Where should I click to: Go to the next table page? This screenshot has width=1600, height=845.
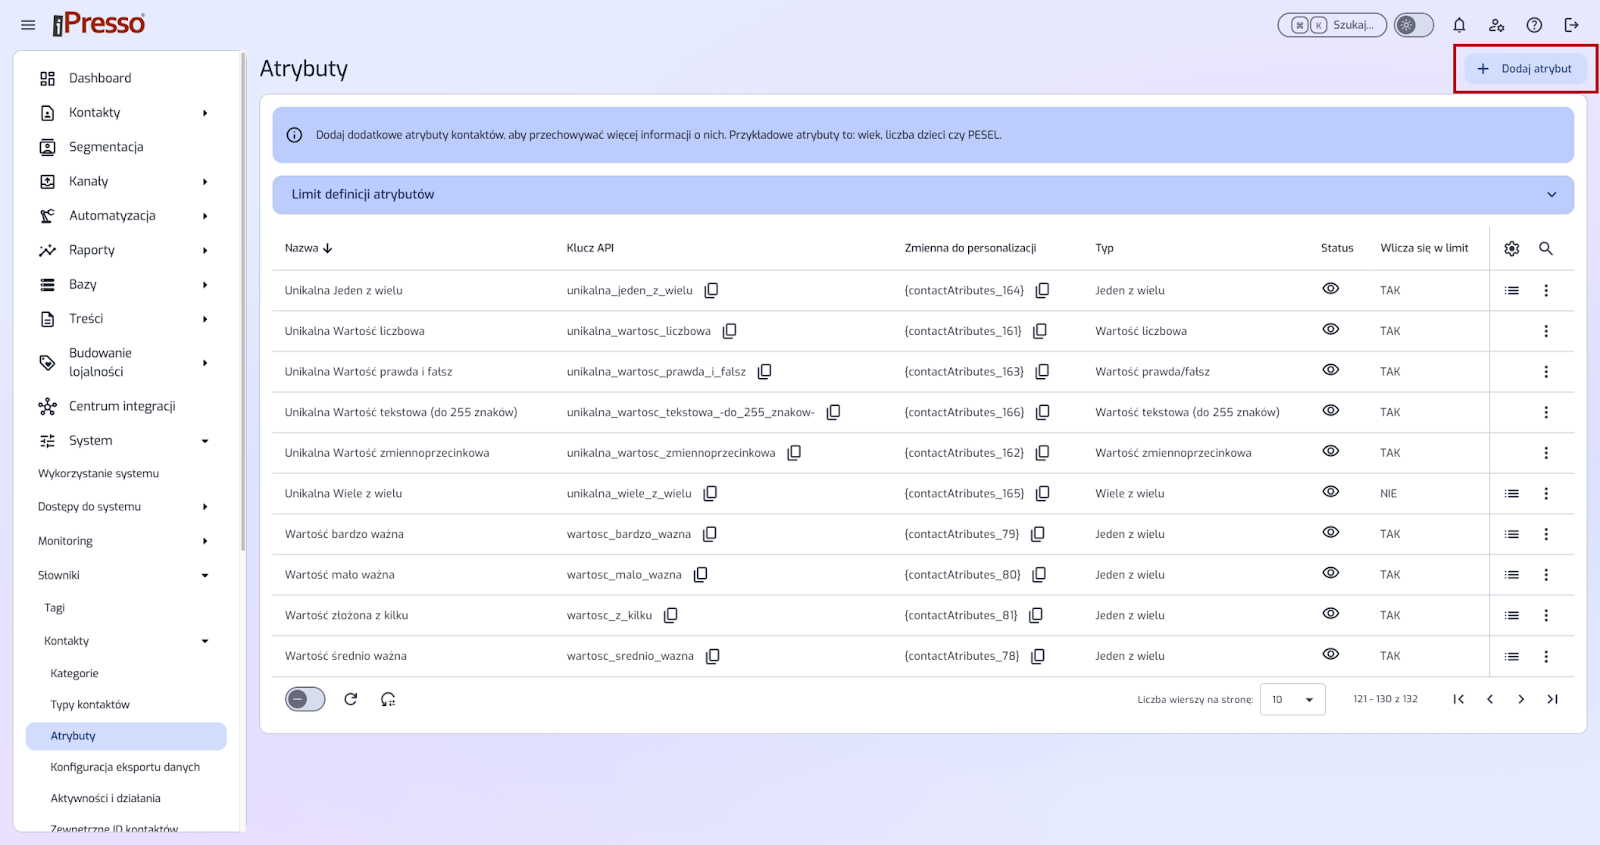coord(1521,699)
